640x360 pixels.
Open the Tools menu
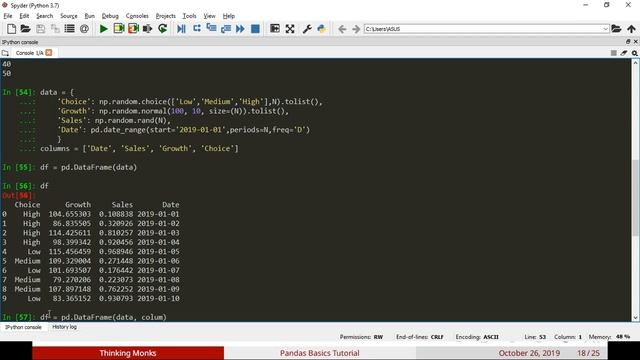click(x=189, y=16)
